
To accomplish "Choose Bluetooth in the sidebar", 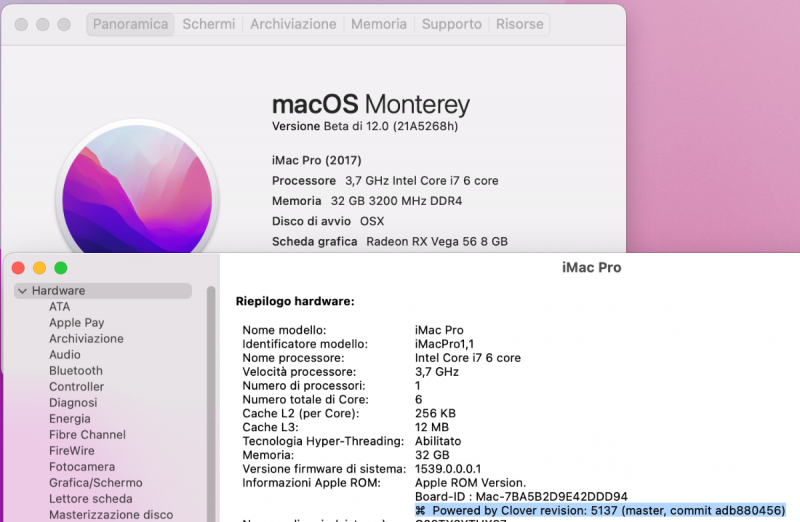I will click(x=76, y=370).
